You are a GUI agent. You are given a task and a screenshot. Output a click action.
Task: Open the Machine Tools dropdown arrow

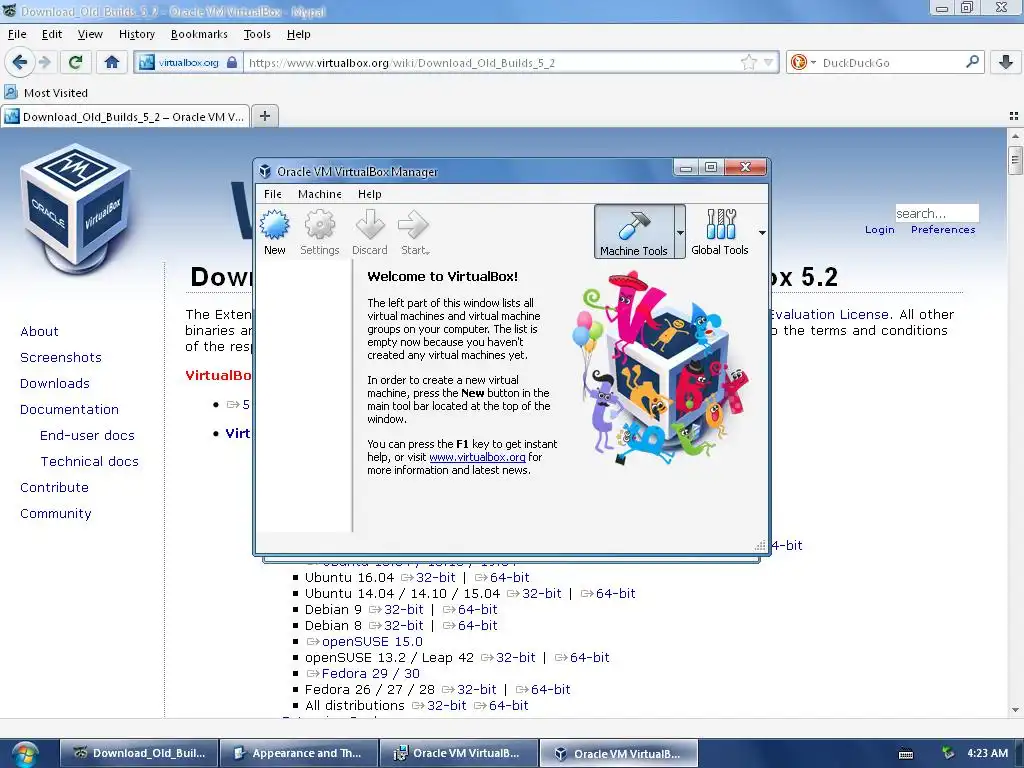680,232
